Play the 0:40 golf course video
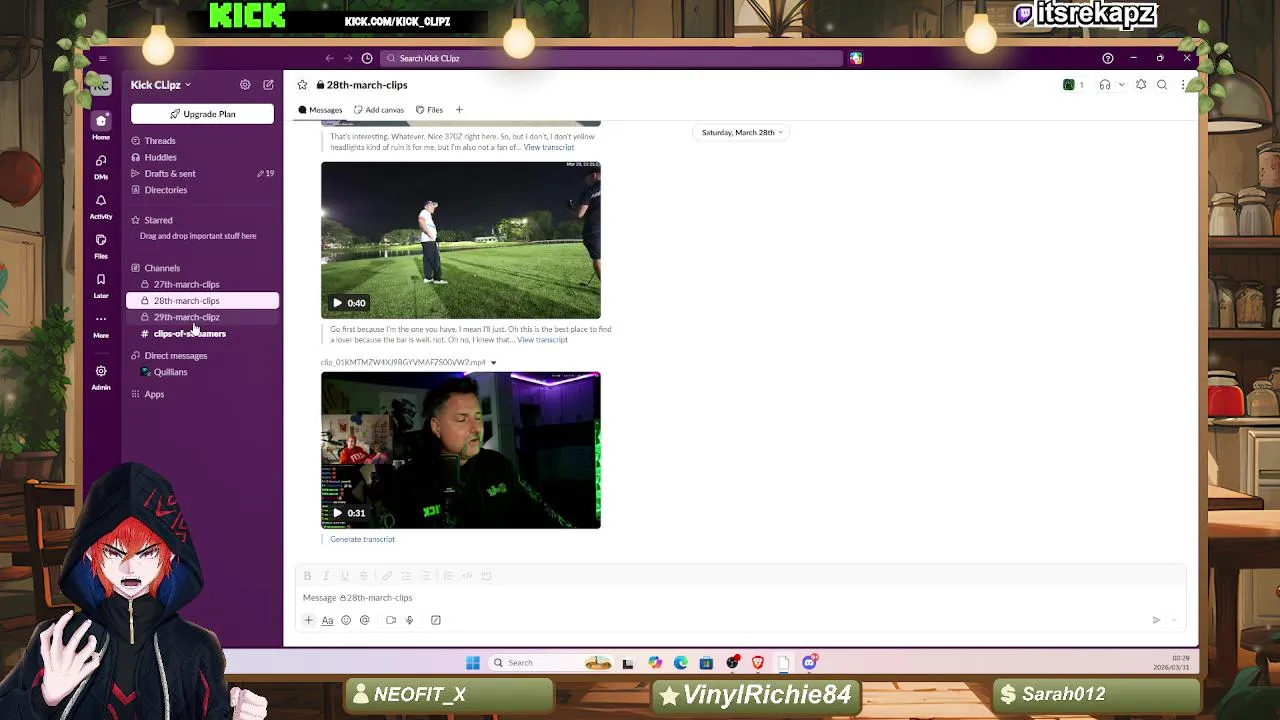This screenshot has height=720, width=1280. [x=337, y=303]
